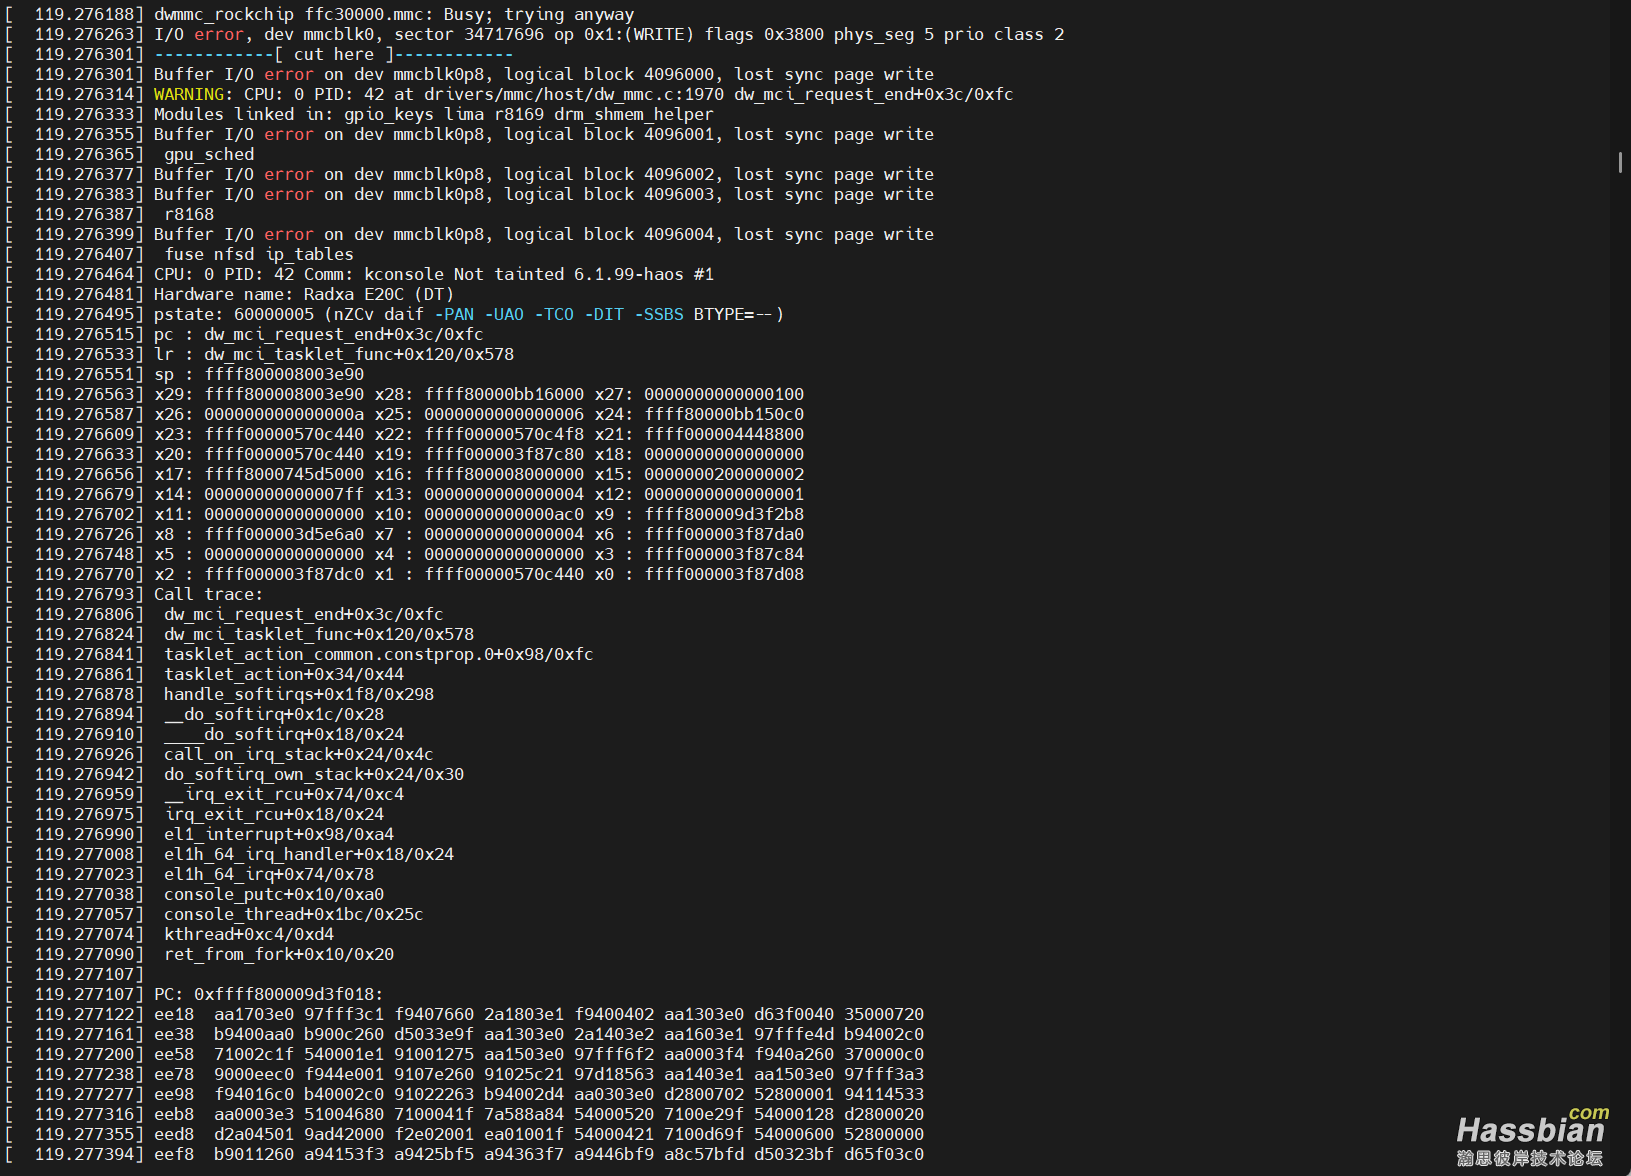Select the 'dwmmc_rockchip' Busy message line
1631x1176 pixels.
tap(393, 14)
